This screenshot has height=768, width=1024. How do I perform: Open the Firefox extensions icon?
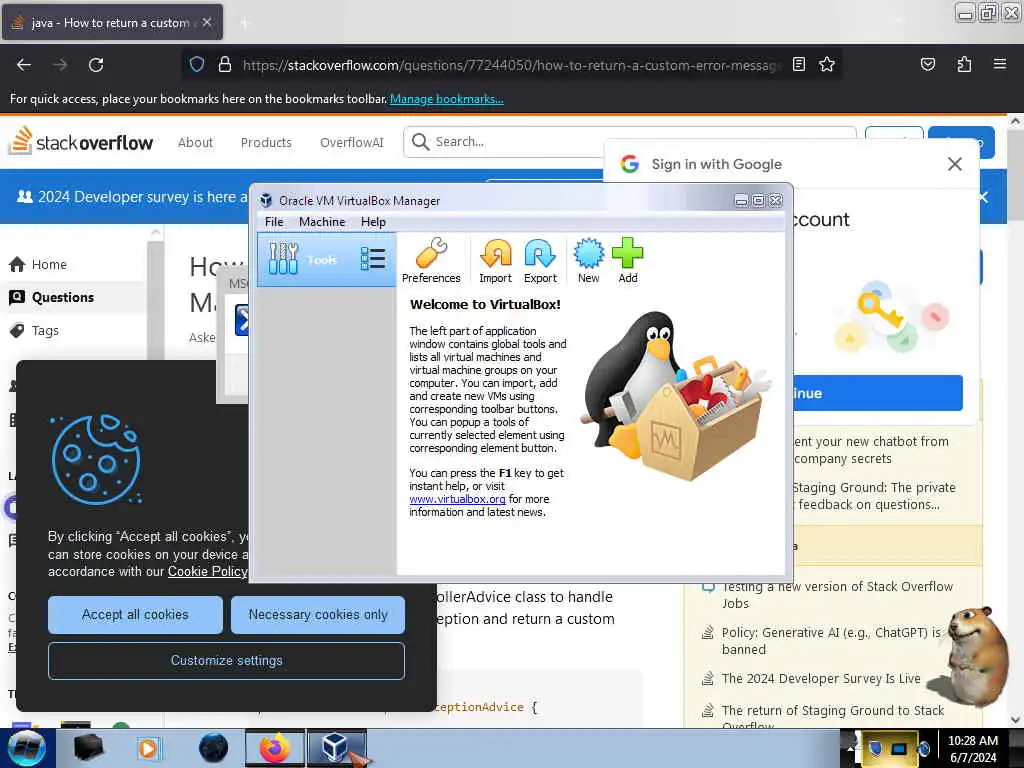(x=964, y=64)
